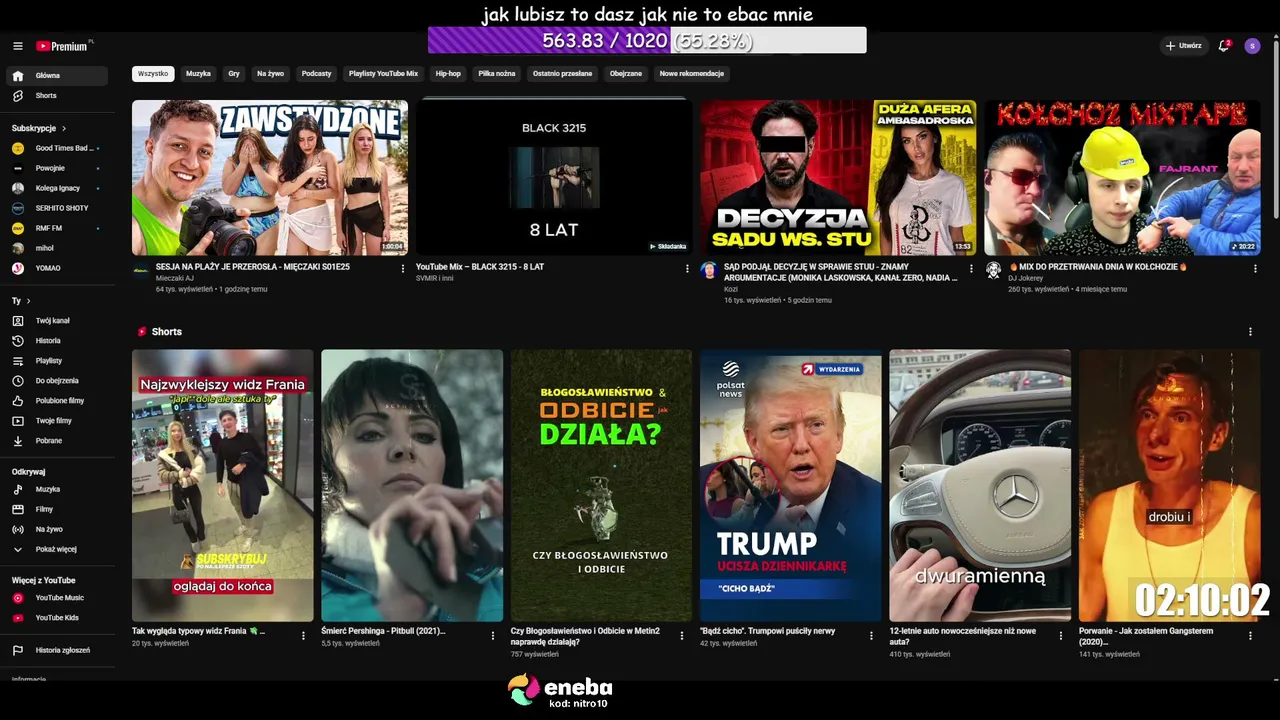Open the YOMAO subscription channel

pyautogui.click(x=58, y=268)
